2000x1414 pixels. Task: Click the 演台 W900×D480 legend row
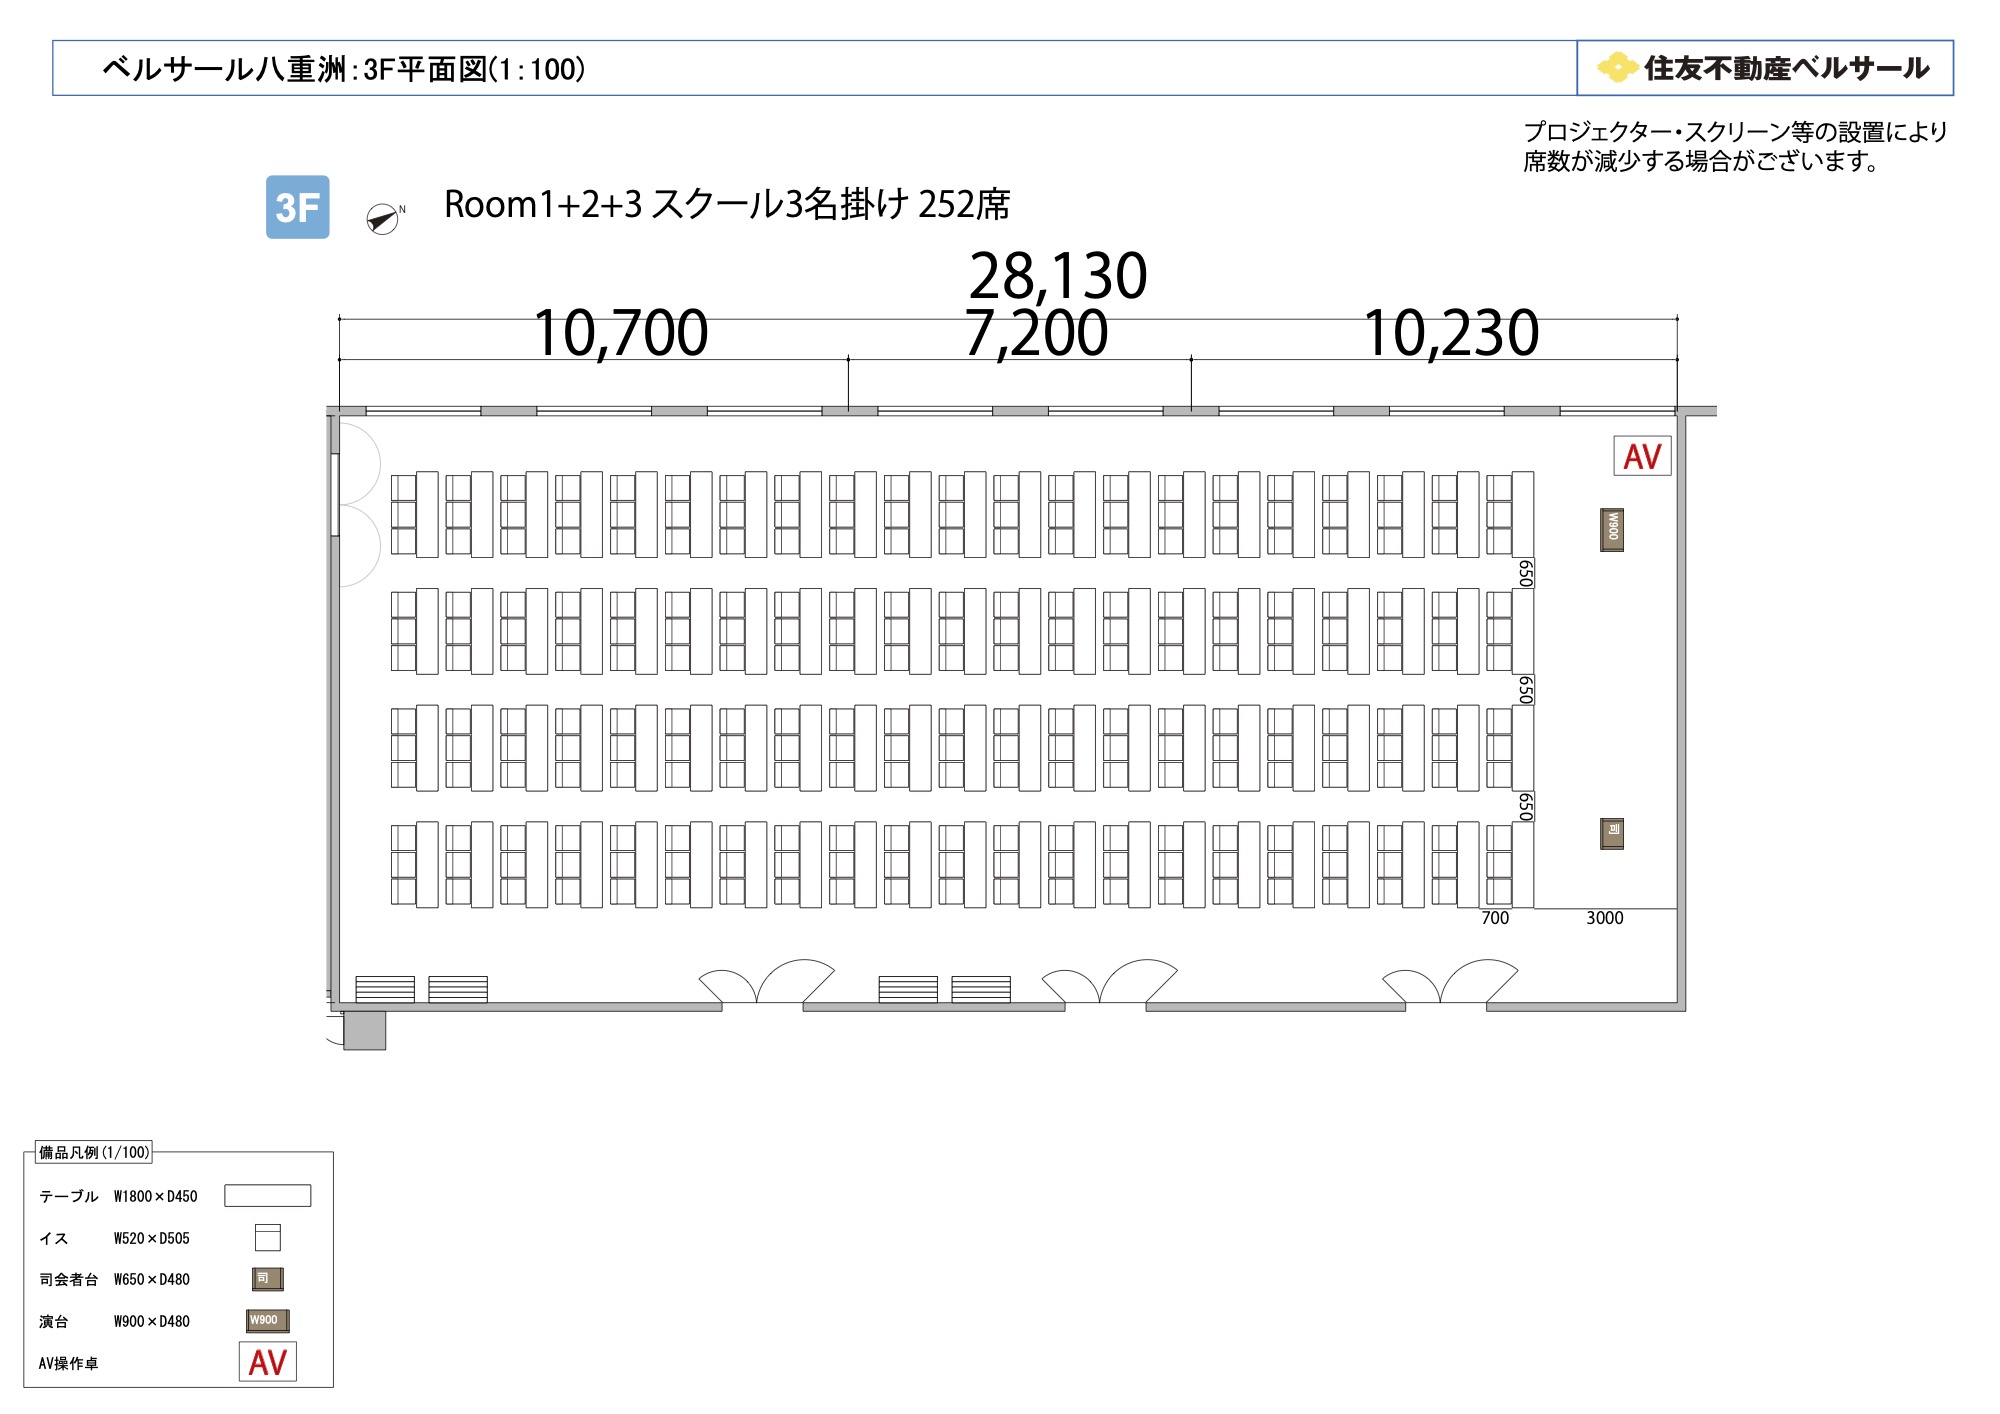coord(164,1321)
